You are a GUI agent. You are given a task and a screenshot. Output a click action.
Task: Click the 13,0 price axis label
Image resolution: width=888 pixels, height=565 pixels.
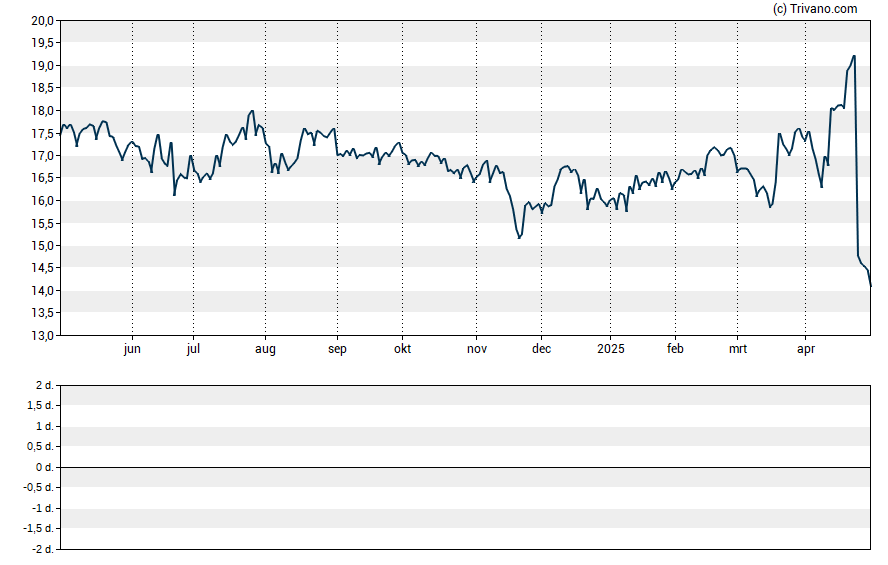[42, 336]
